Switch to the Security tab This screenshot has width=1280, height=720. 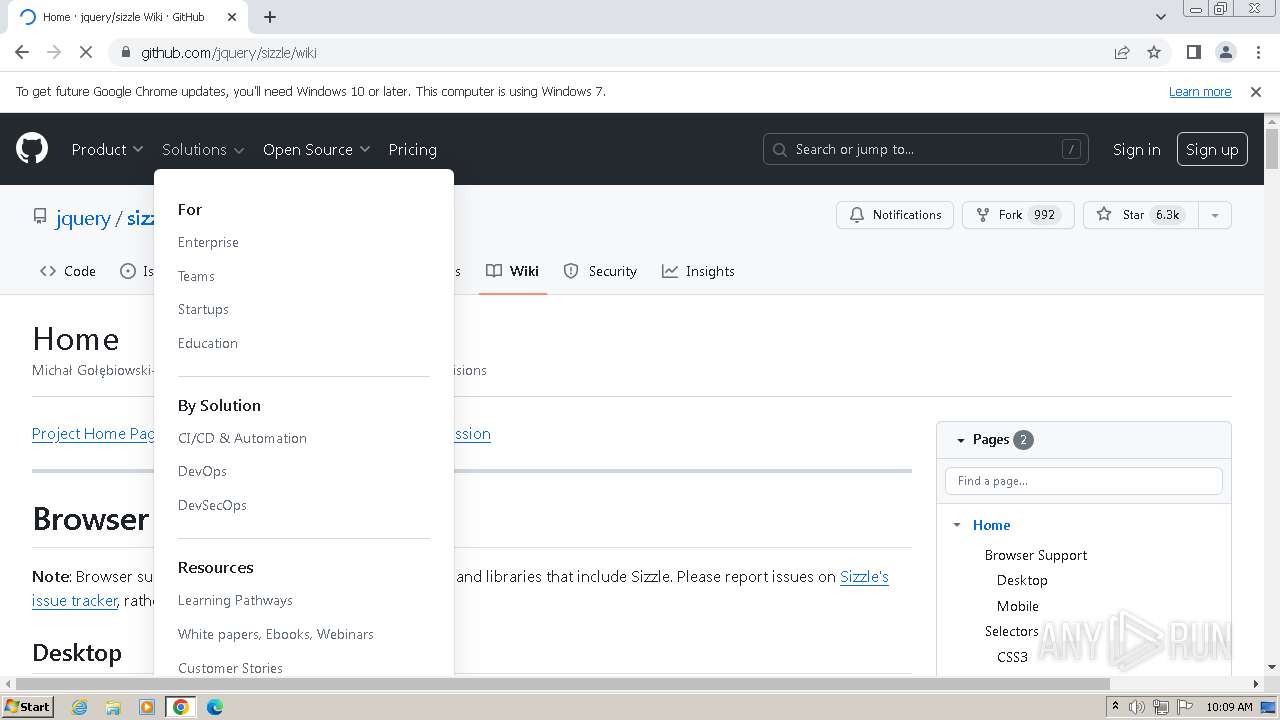[600, 271]
